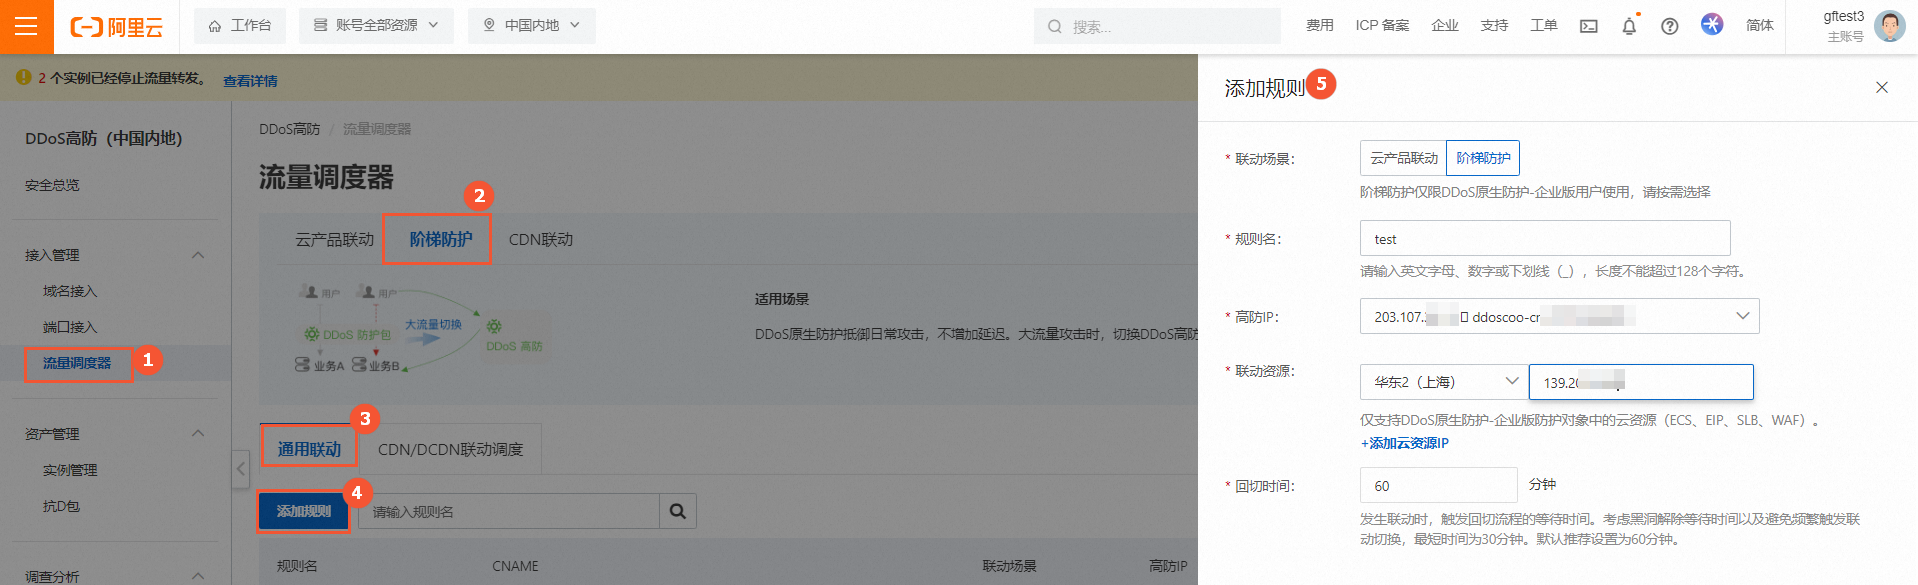Collapse the left sidebar with arrow handle
The height and width of the screenshot is (585, 1918).
[240, 468]
